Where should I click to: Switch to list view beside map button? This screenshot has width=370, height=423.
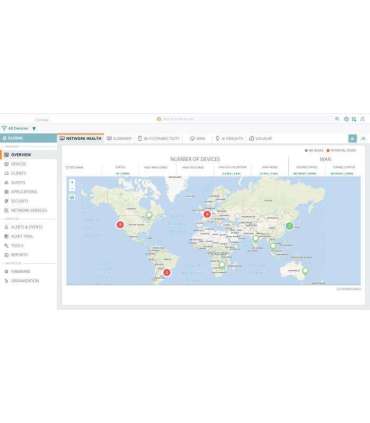pyautogui.click(x=363, y=138)
